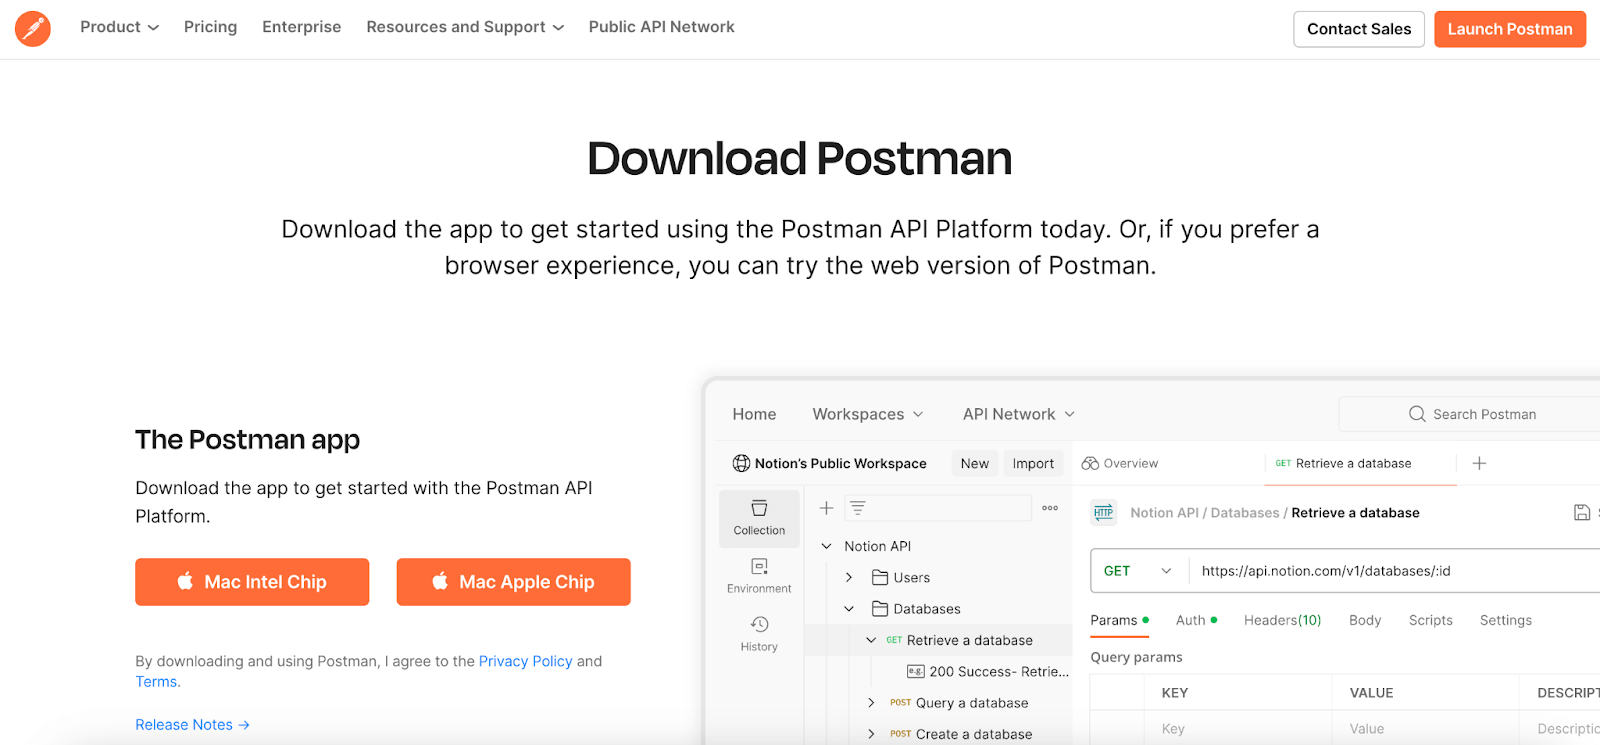Click the Search Postman field
The width and height of the screenshot is (1600, 745).
coord(1470,414)
